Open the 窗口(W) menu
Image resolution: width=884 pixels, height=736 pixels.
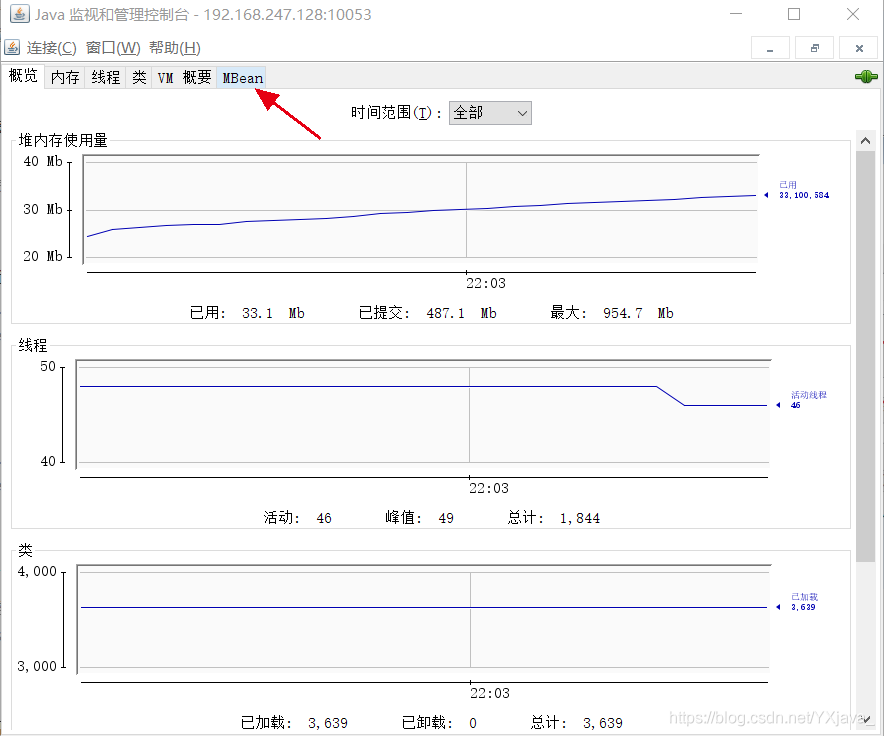(x=113, y=48)
